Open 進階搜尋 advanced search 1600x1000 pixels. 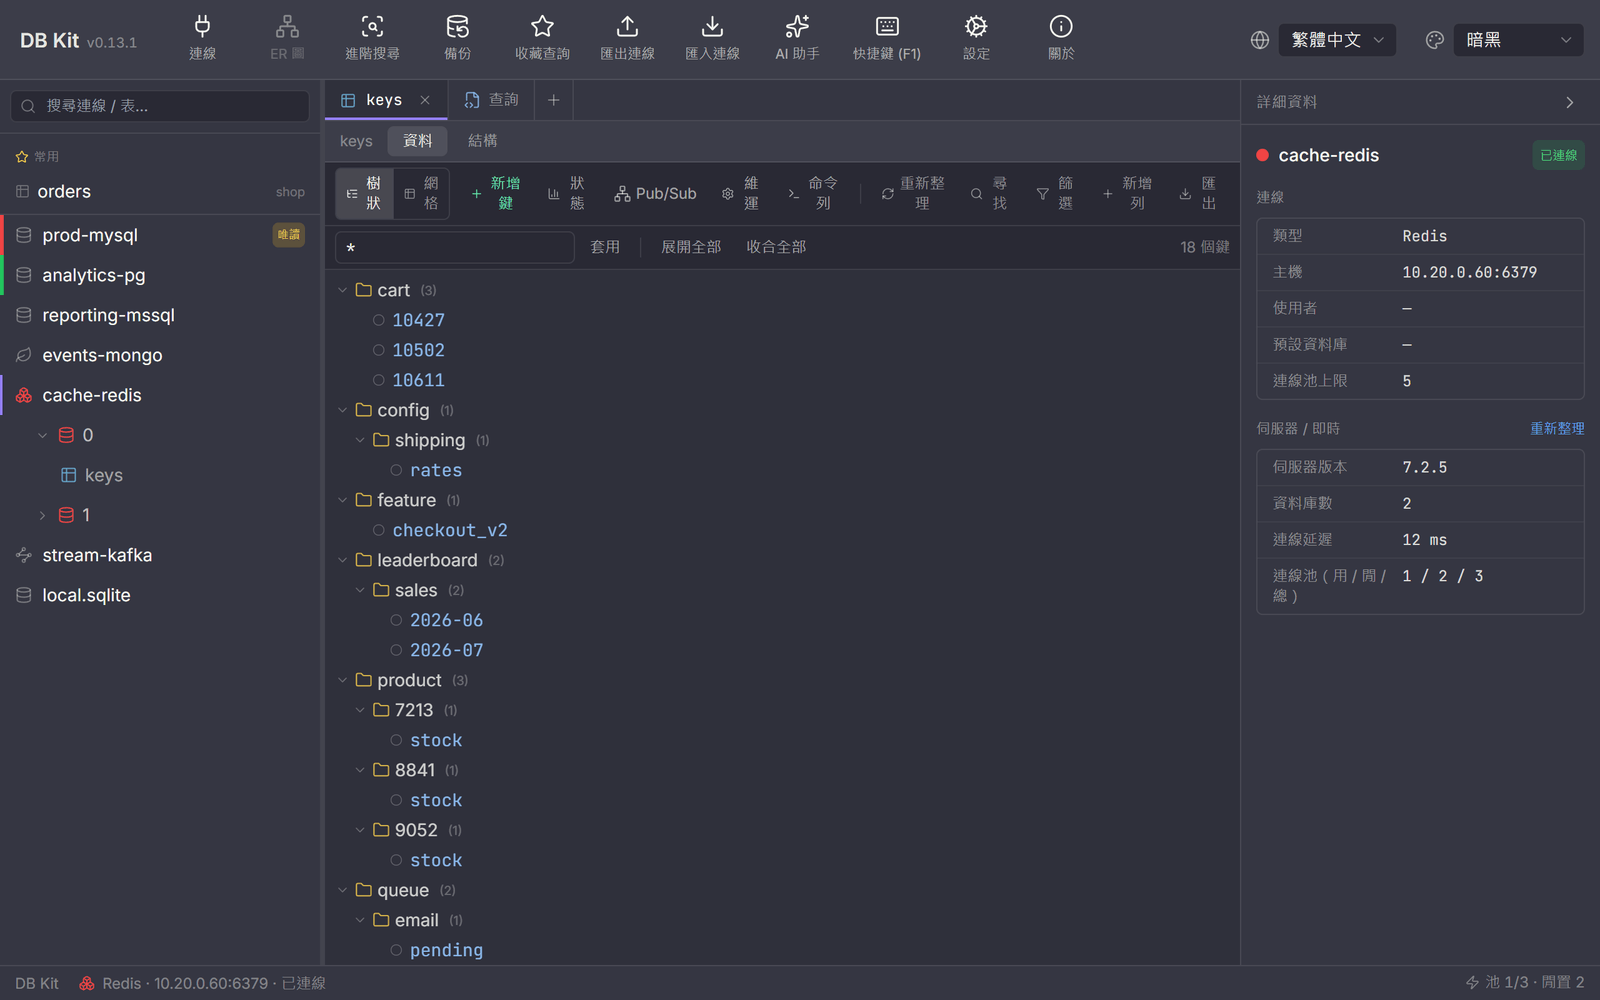coord(372,39)
